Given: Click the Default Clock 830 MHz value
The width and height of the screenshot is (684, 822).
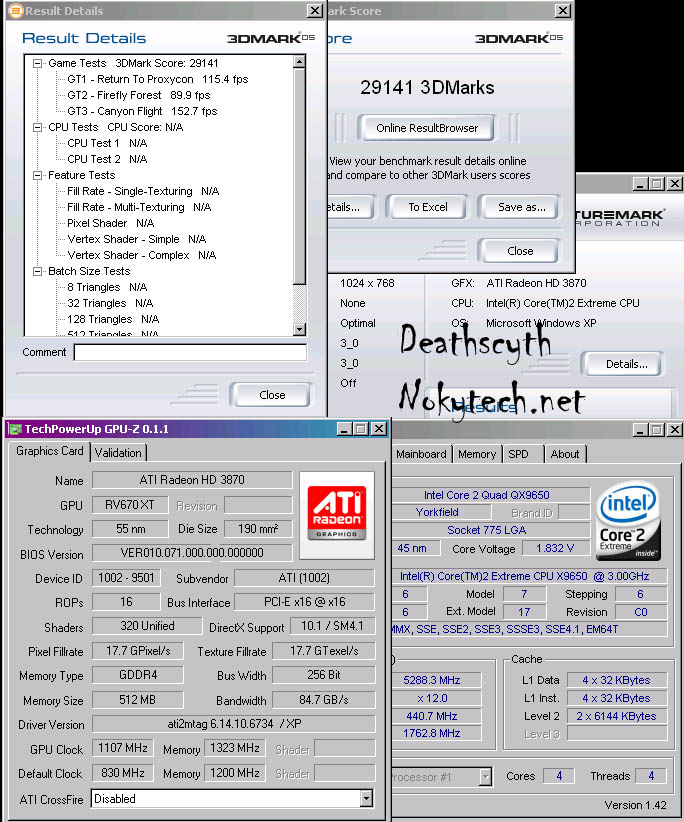Looking at the screenshot, I should coord(123,773).
